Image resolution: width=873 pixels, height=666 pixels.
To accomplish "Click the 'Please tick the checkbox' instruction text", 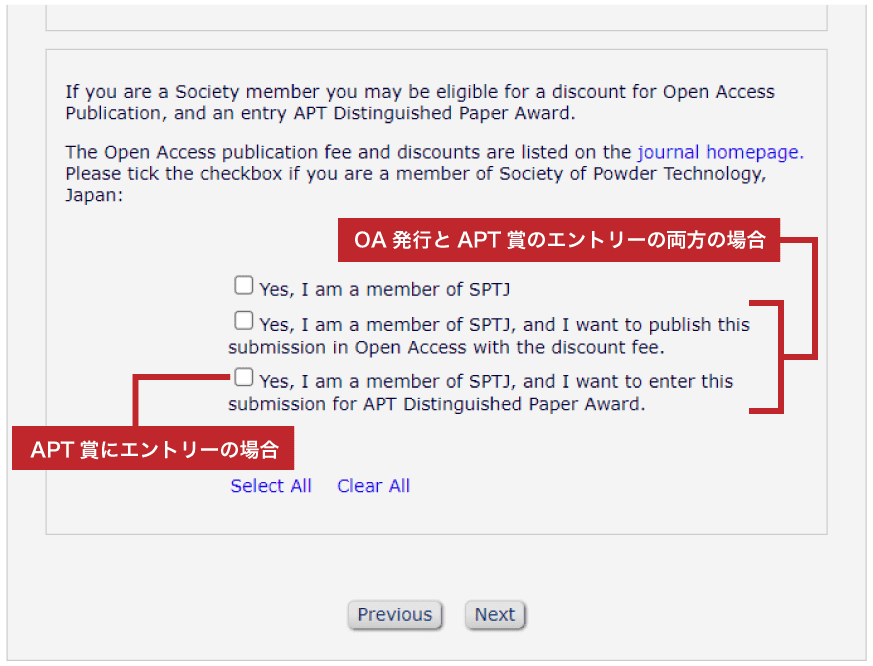I will tap(415, 174).
